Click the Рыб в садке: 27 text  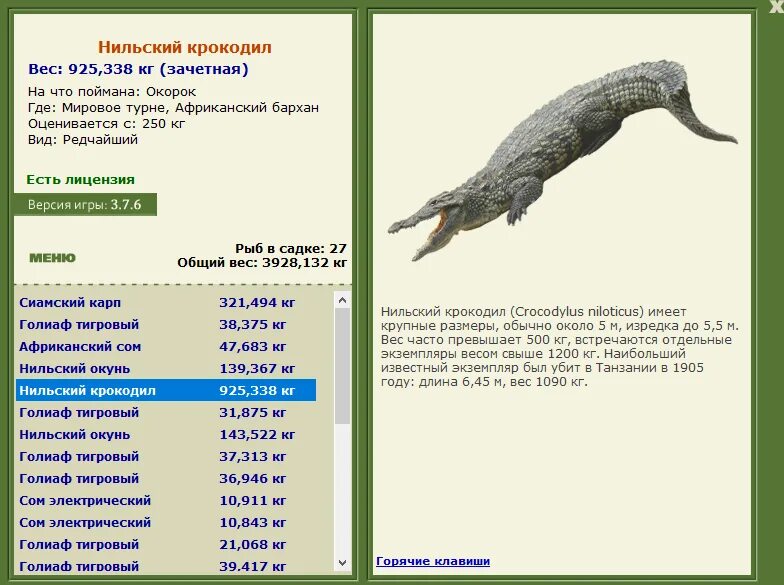[x=291, y=248]
